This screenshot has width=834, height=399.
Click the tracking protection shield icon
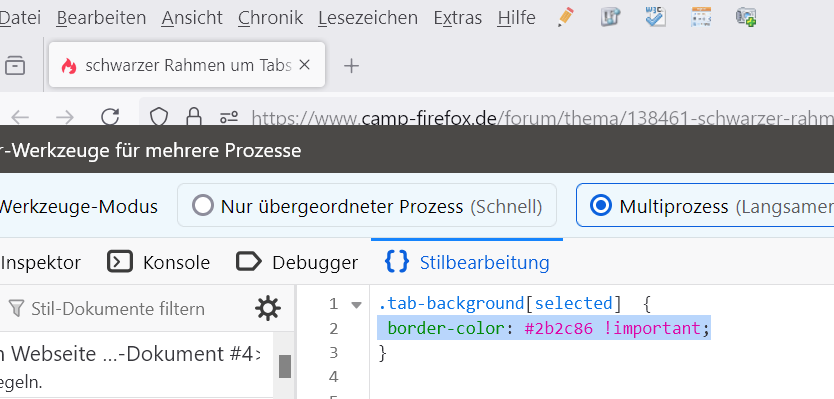point(159,117)
